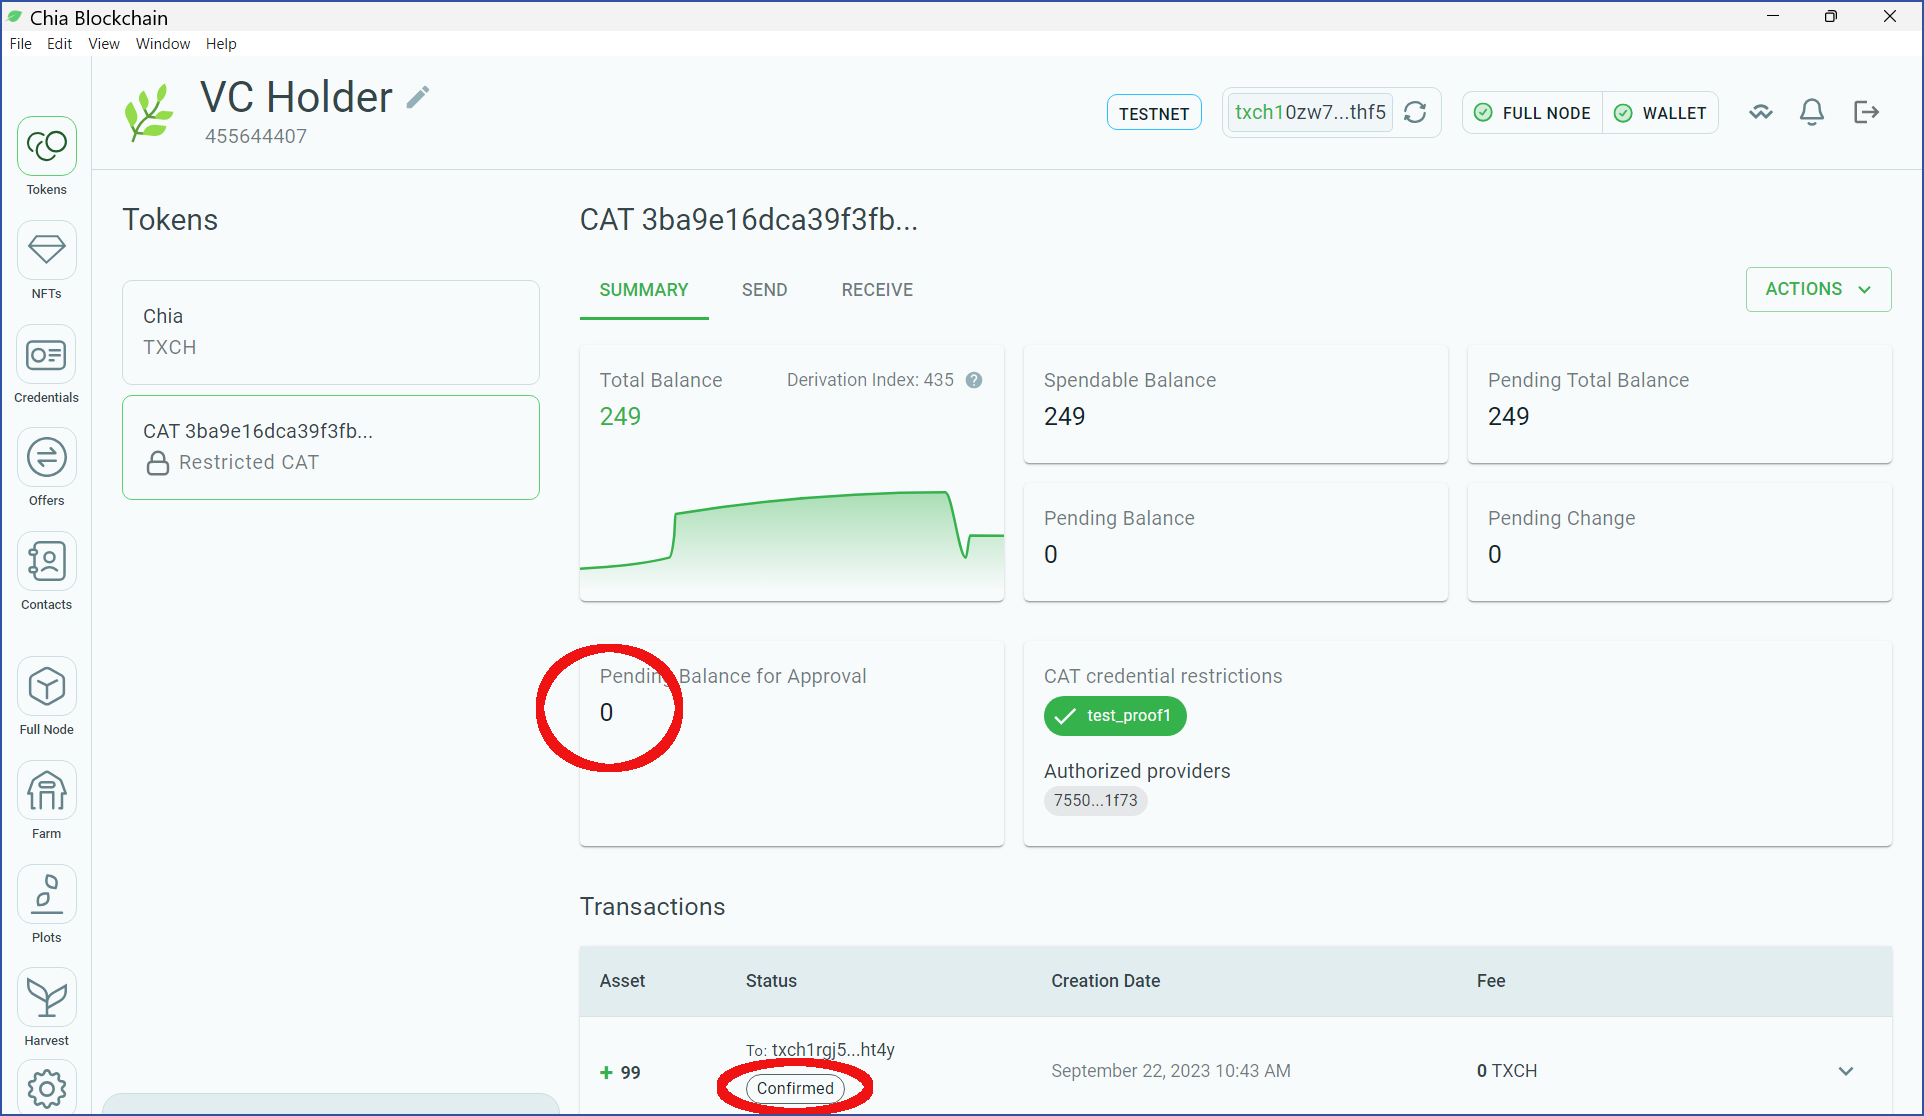The width and height of the screenshot is (1924, 1116).
Task: Click the Spendable Balance card
Action: [1236, 404]
